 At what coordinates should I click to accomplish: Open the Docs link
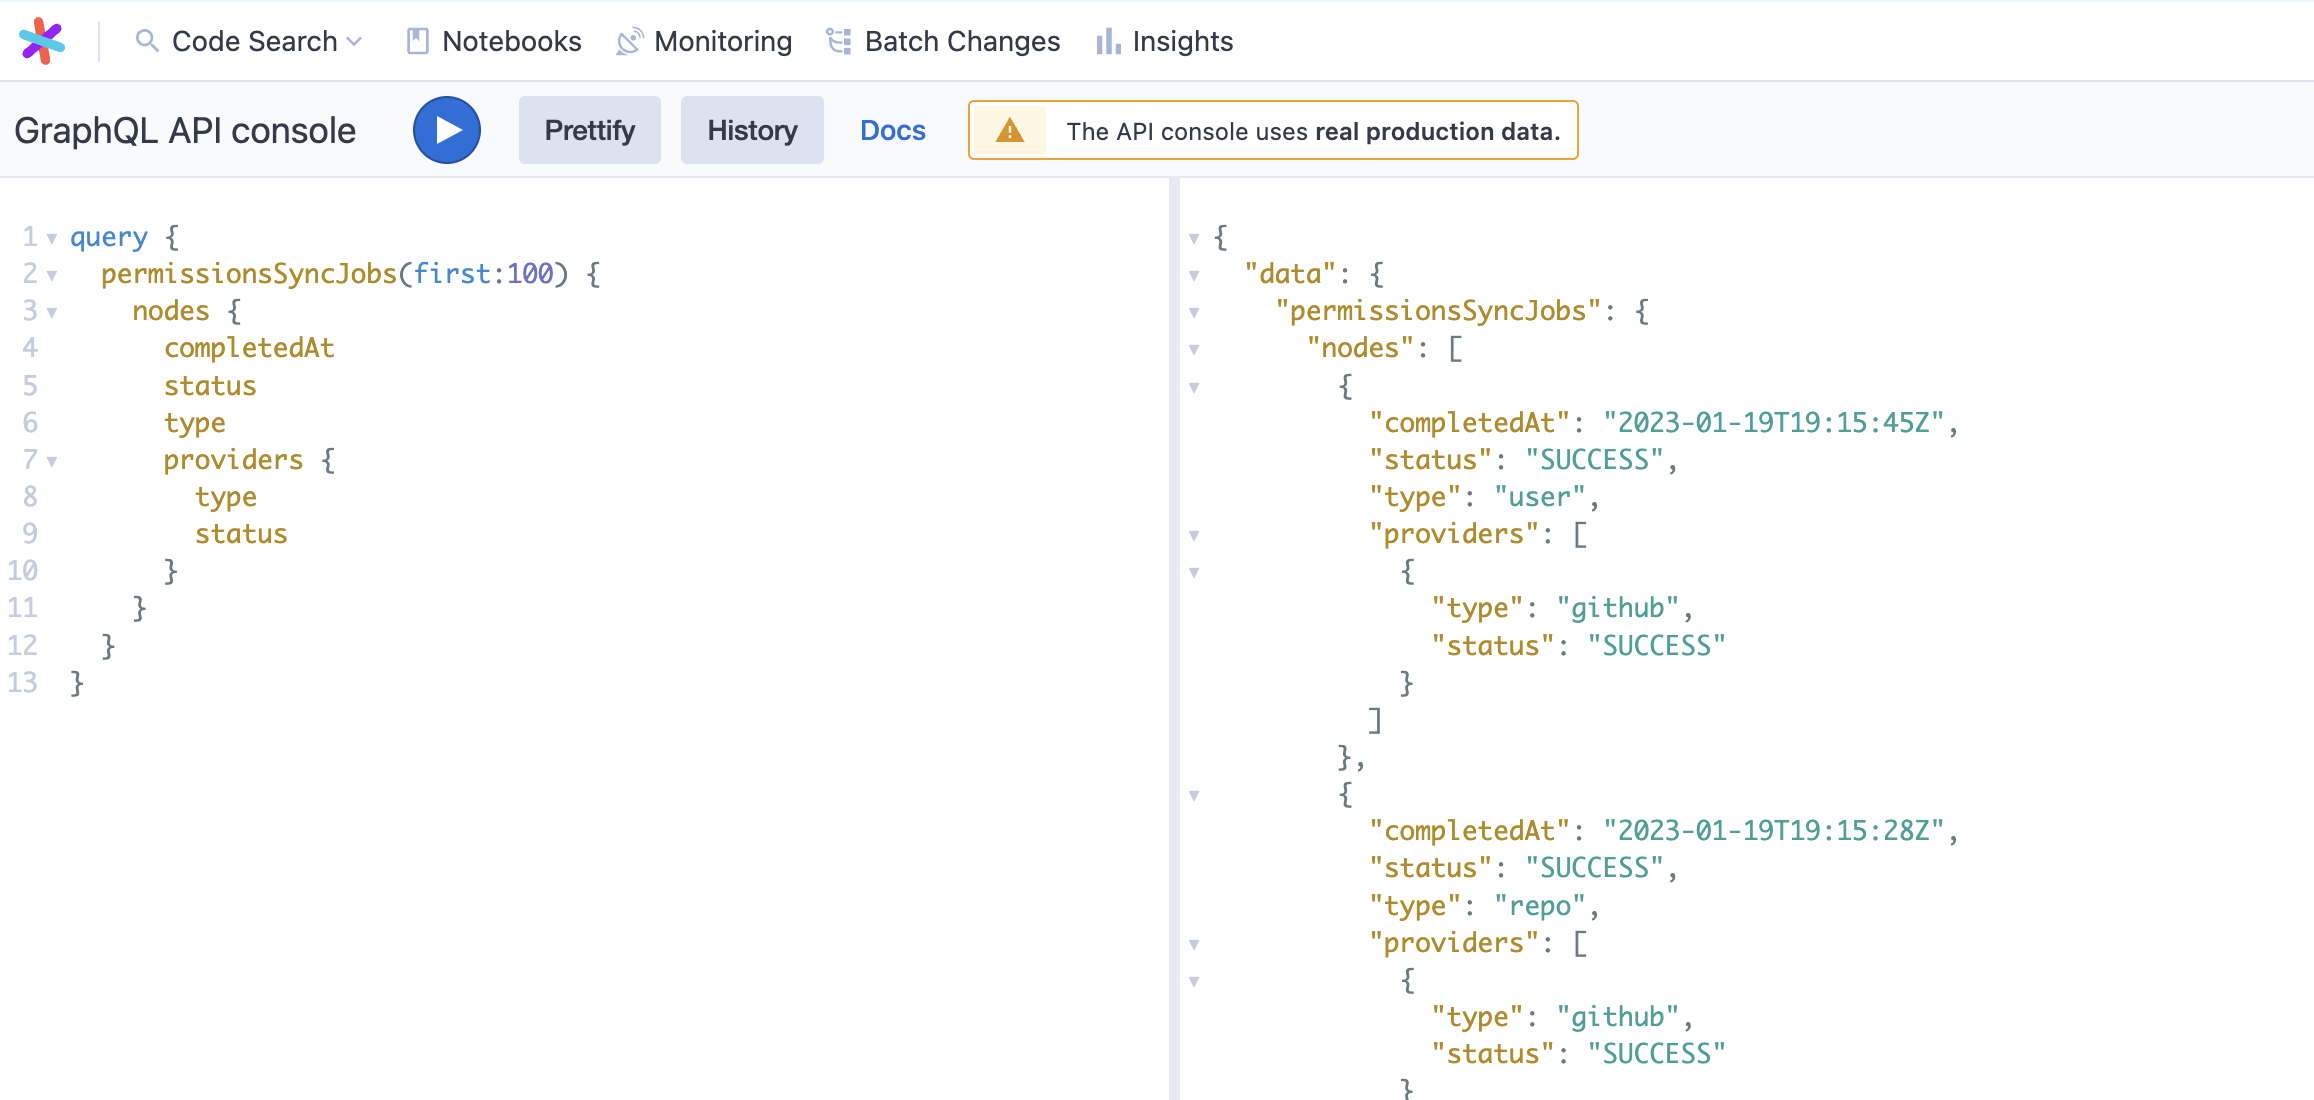[892, 130]
